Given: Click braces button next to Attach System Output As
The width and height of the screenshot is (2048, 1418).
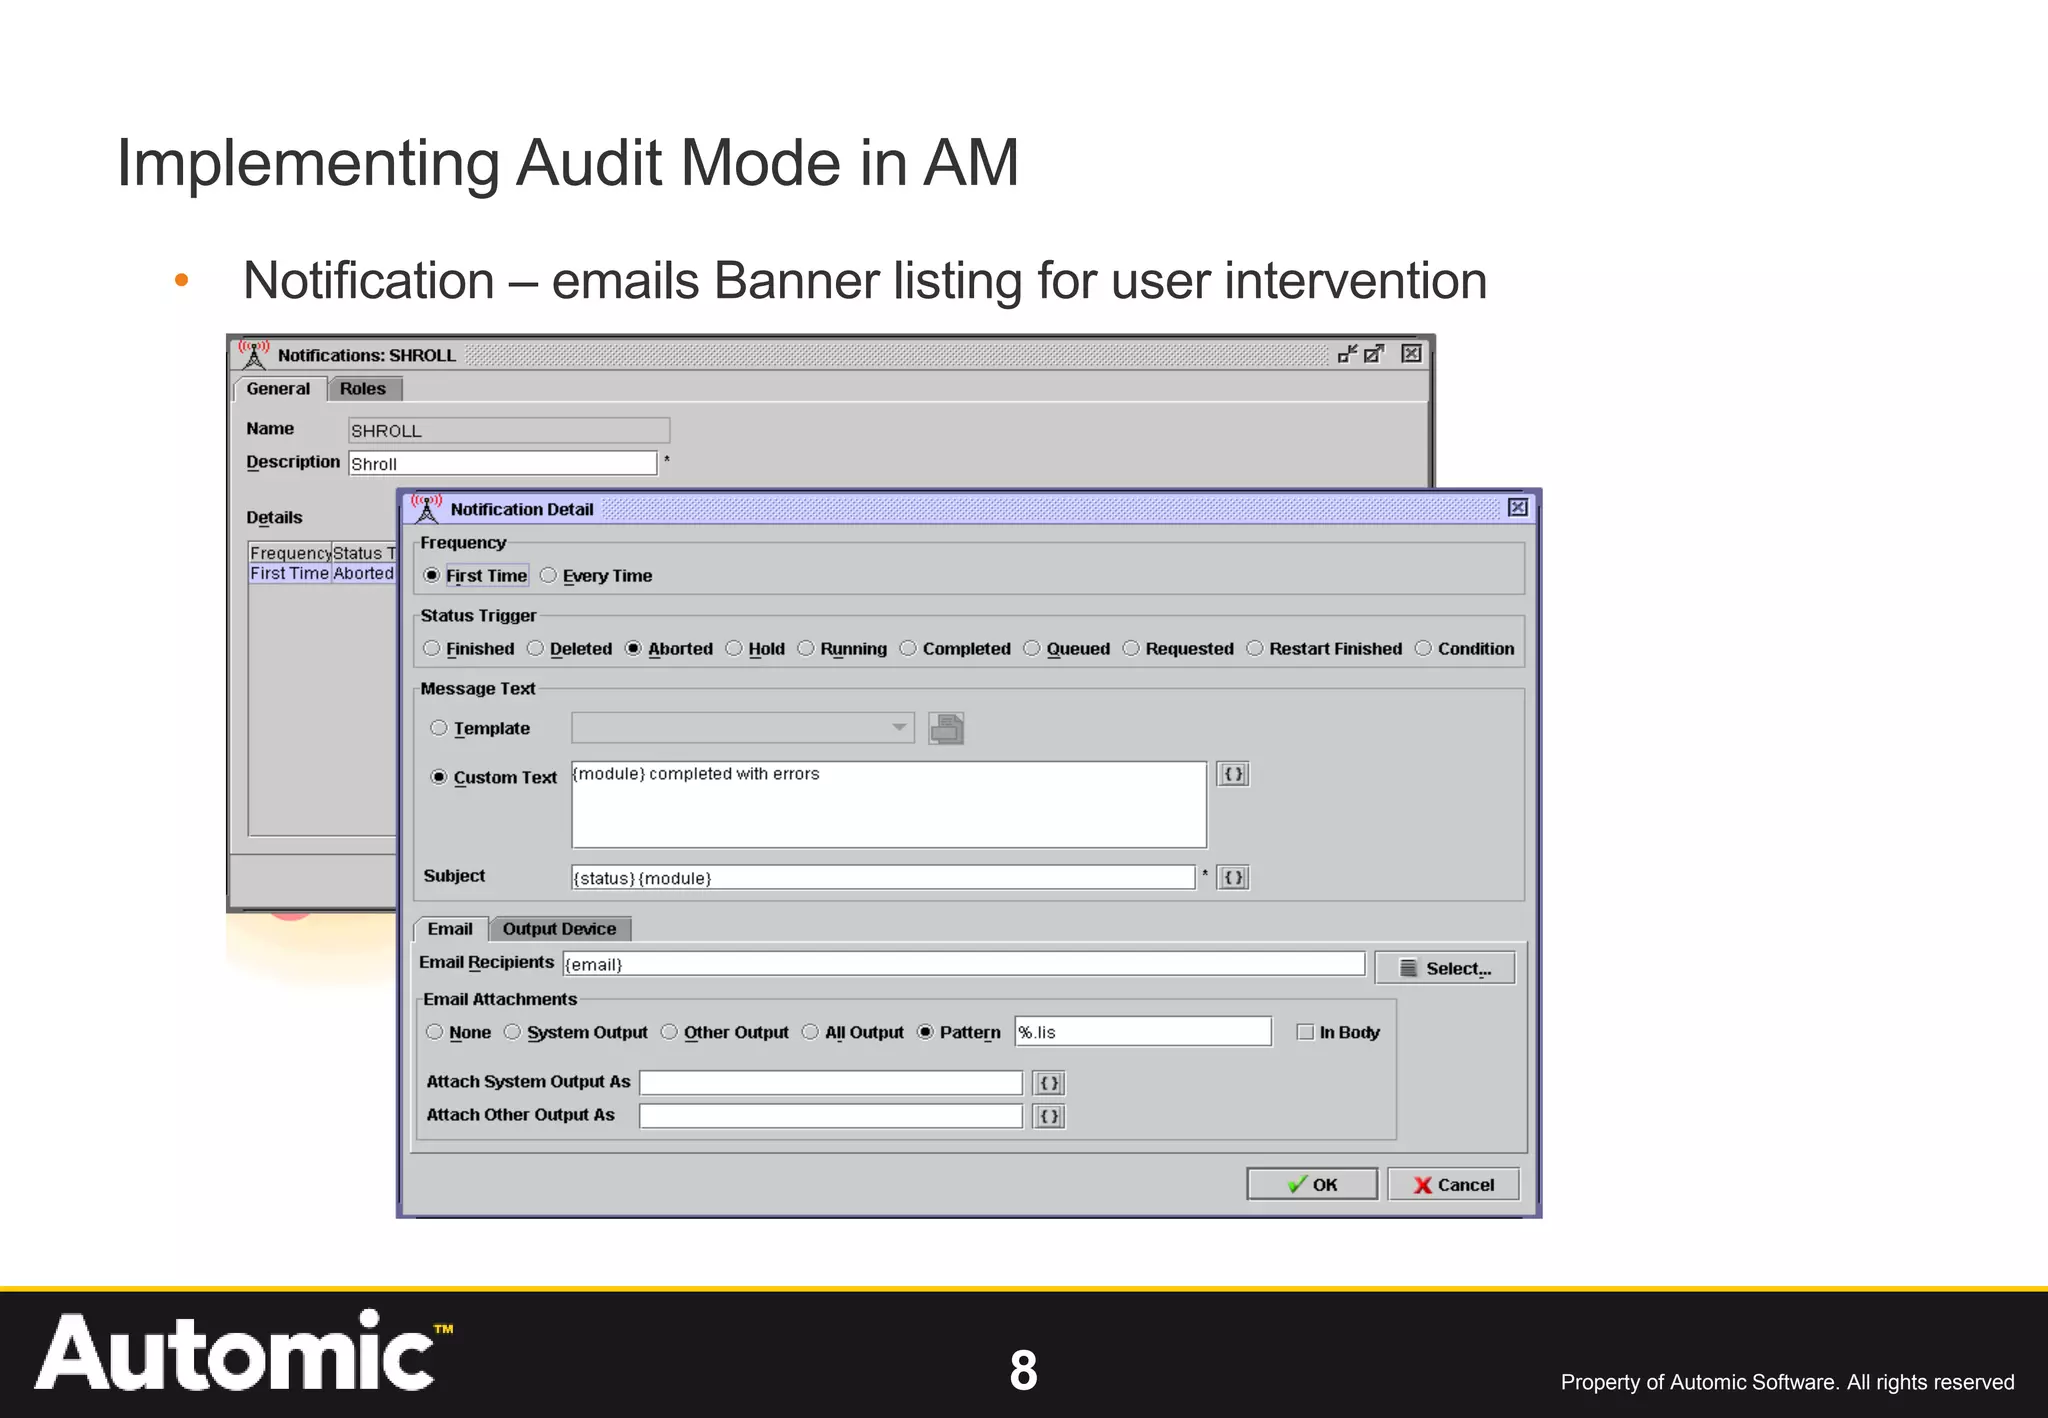Looking at the screenshot, I should (1049, 1083).
